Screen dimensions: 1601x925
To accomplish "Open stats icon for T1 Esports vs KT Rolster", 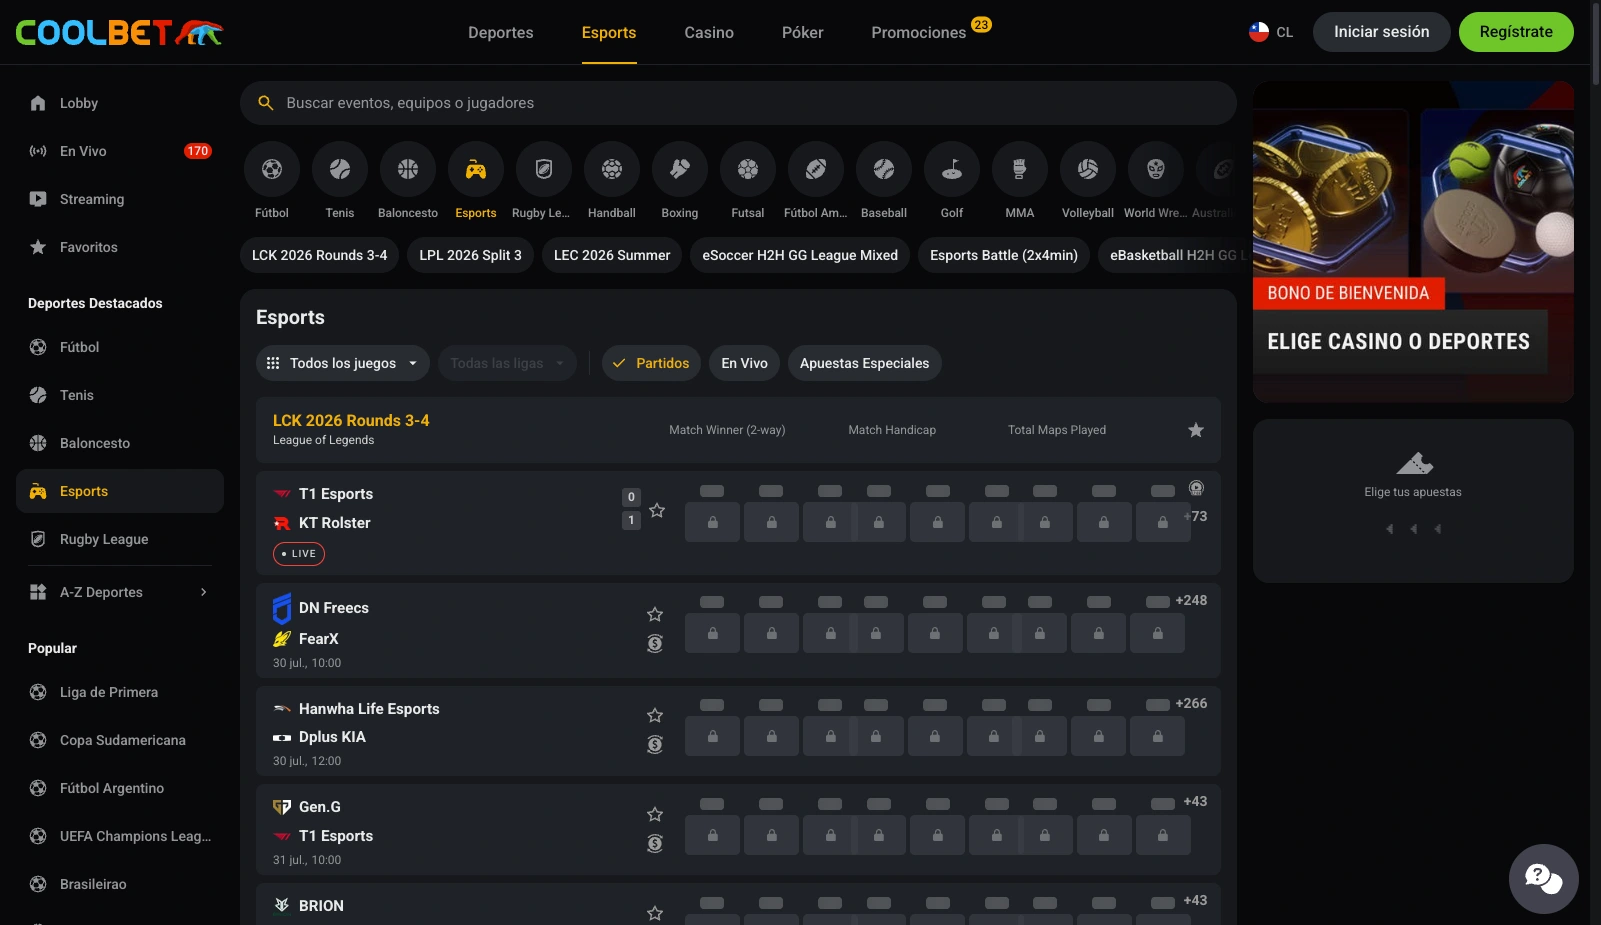I will (x=1196, y=488).
